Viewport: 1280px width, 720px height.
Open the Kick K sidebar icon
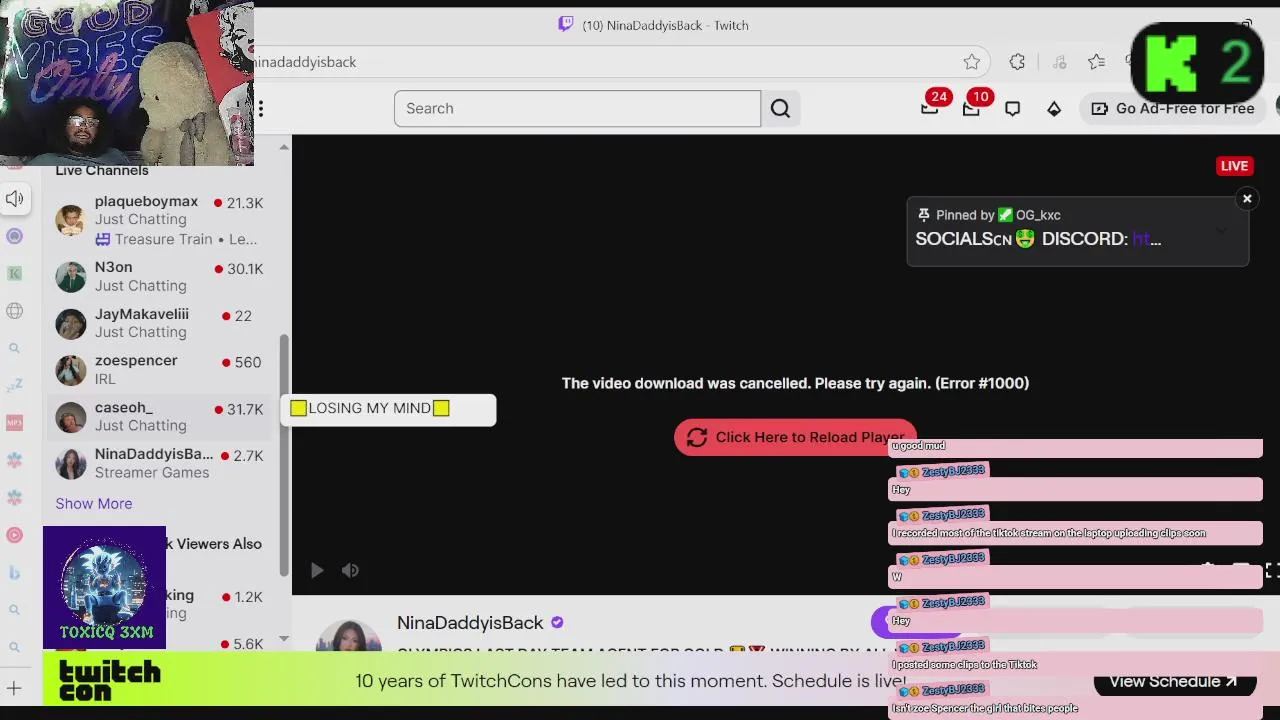[x=14, y=273]
